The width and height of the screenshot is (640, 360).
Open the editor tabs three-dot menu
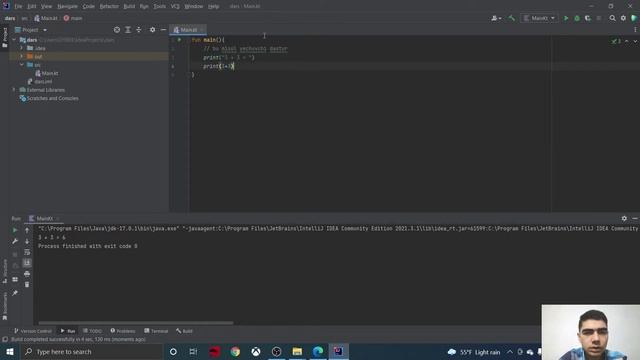click(635, 30)
